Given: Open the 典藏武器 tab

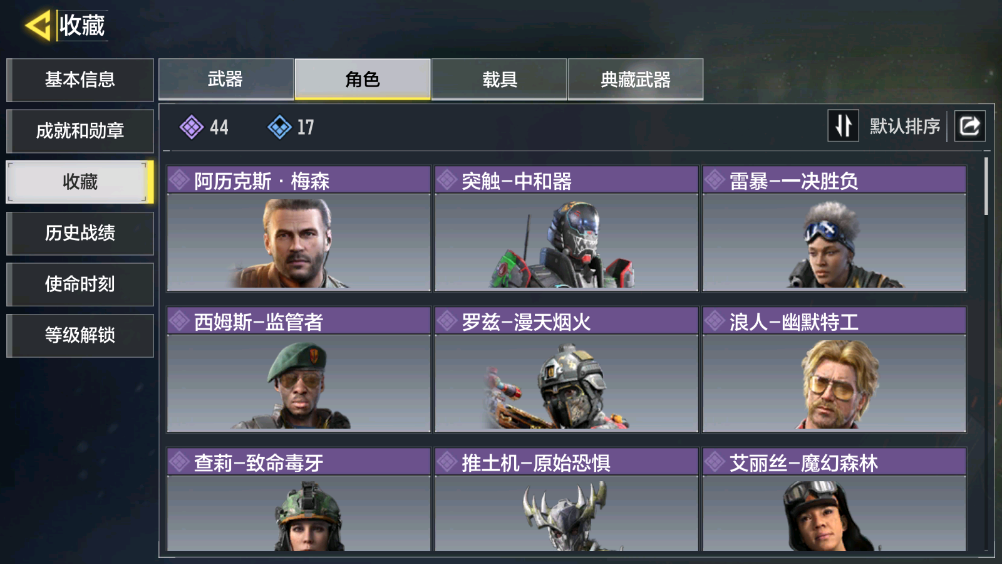Looking at the screenshot, I should 635,79.
